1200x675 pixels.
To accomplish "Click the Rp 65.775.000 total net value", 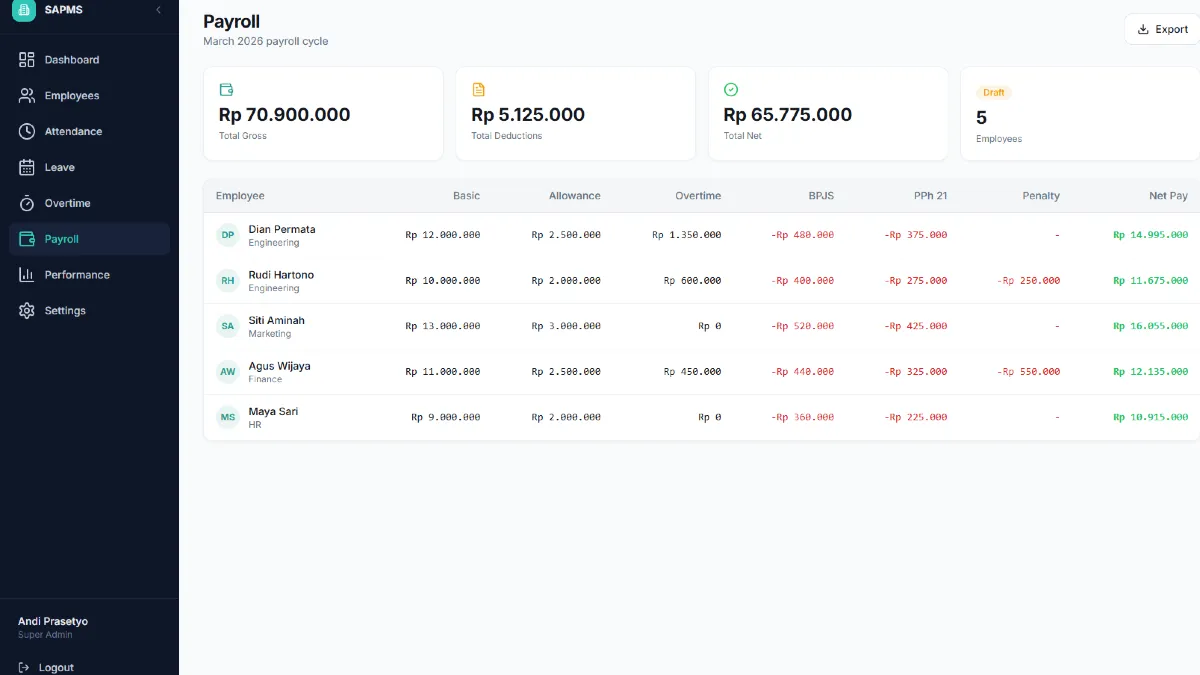I will click(788, 115).
